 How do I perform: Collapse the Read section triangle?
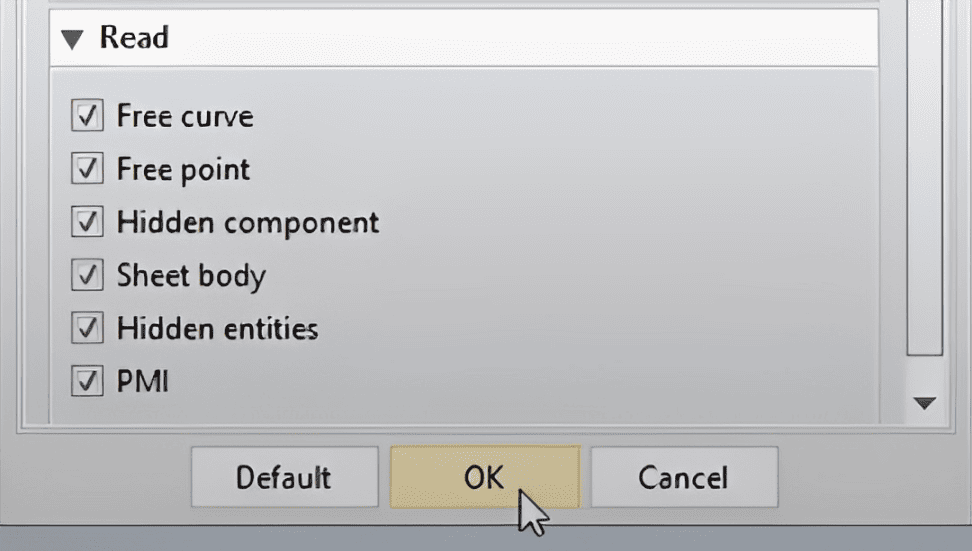(x=72, y=40)
